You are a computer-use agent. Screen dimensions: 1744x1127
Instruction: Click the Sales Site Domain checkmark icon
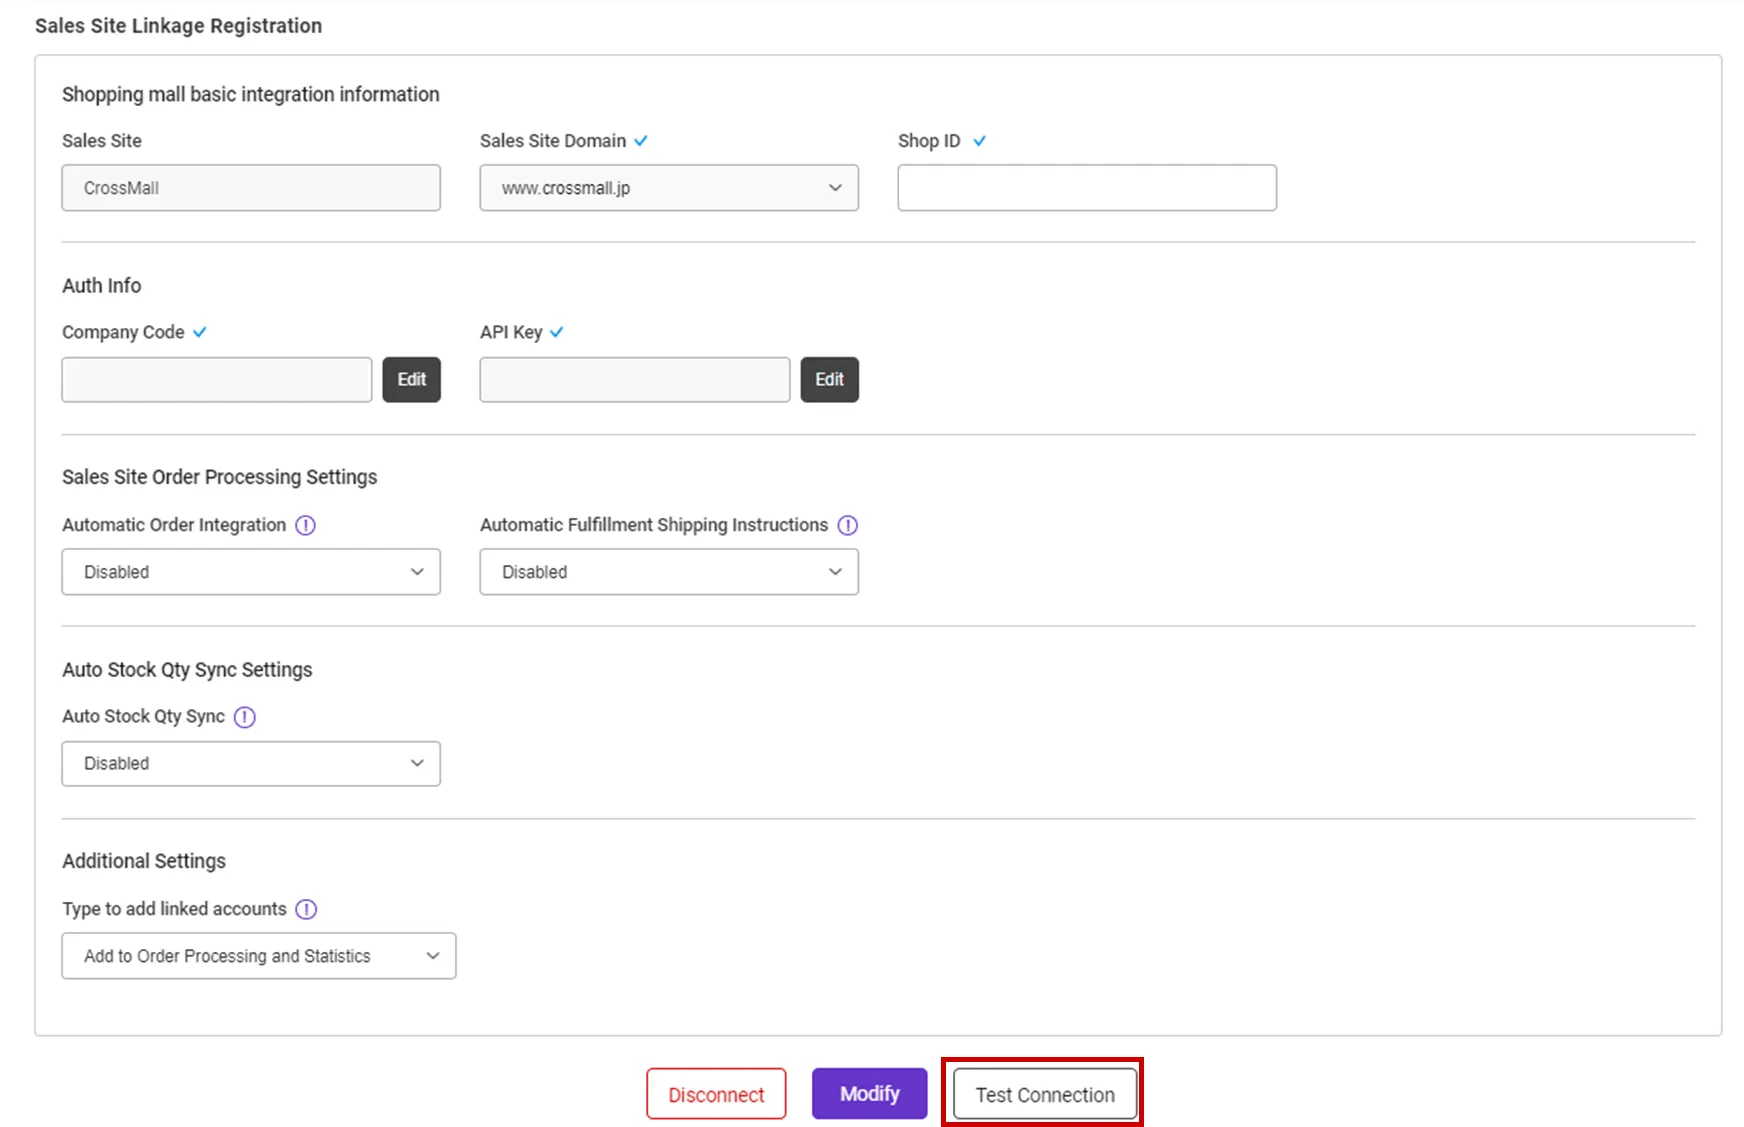pos(641,141)
